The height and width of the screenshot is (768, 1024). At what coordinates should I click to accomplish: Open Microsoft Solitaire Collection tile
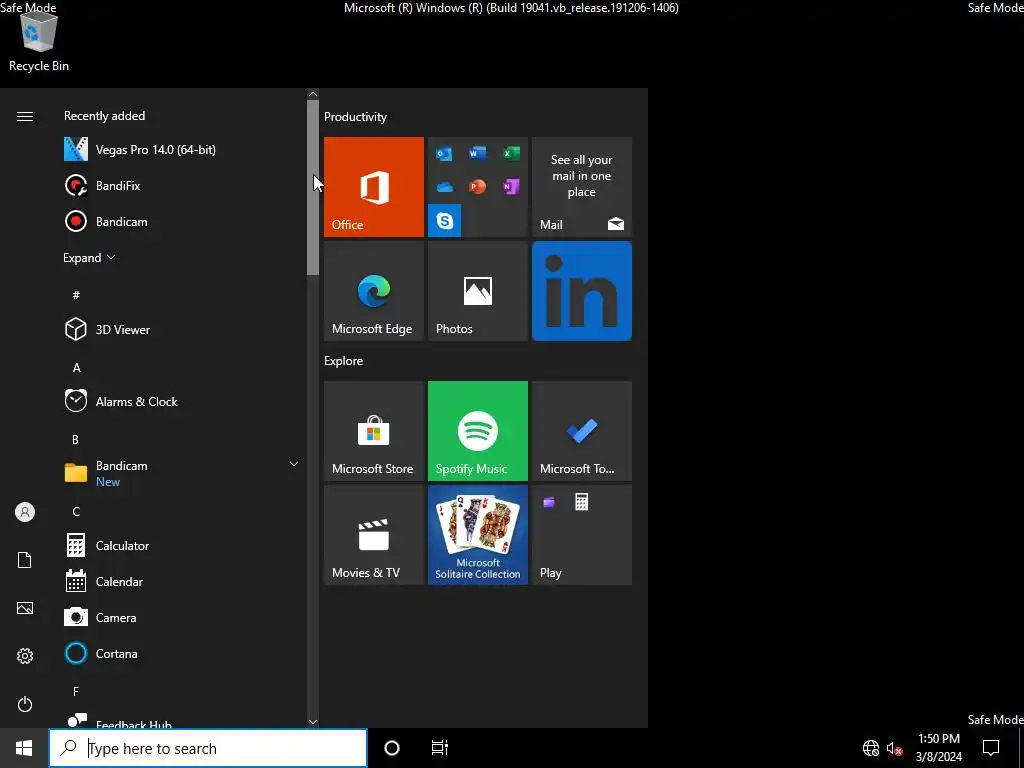[x=477, y=535]
